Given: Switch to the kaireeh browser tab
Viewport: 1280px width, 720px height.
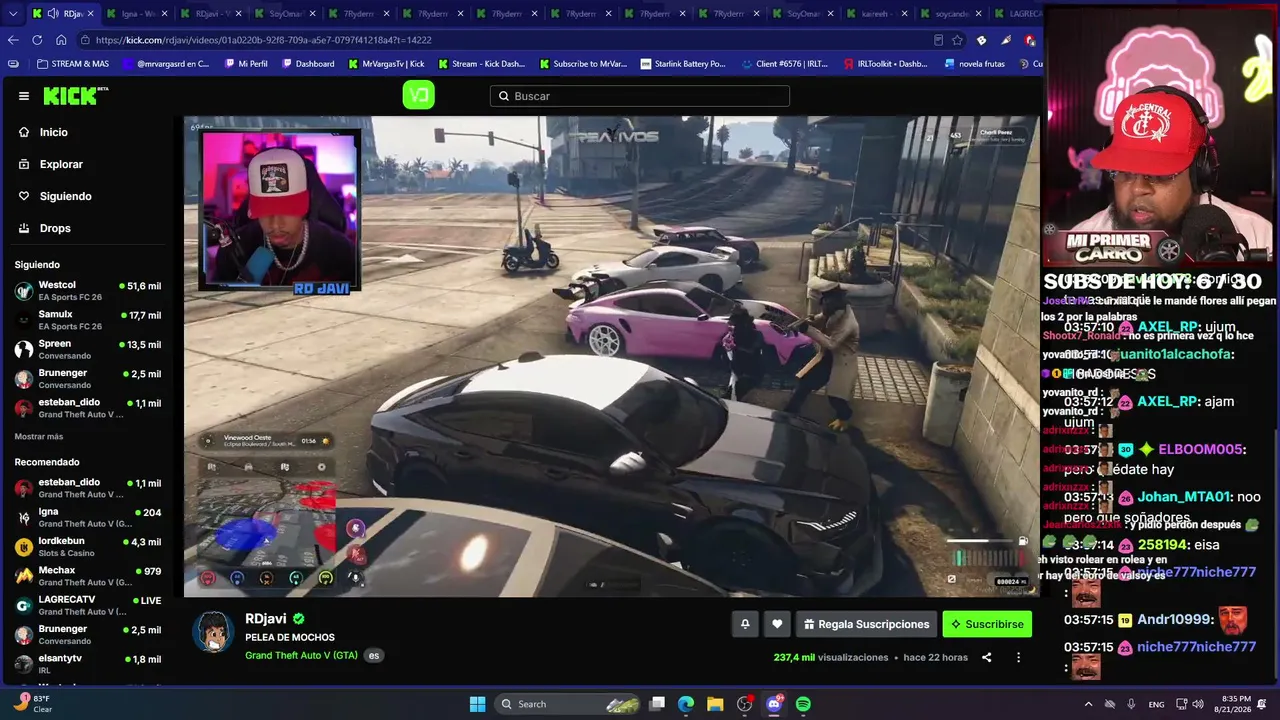Looking at the screenshot, I should [876, 14].
